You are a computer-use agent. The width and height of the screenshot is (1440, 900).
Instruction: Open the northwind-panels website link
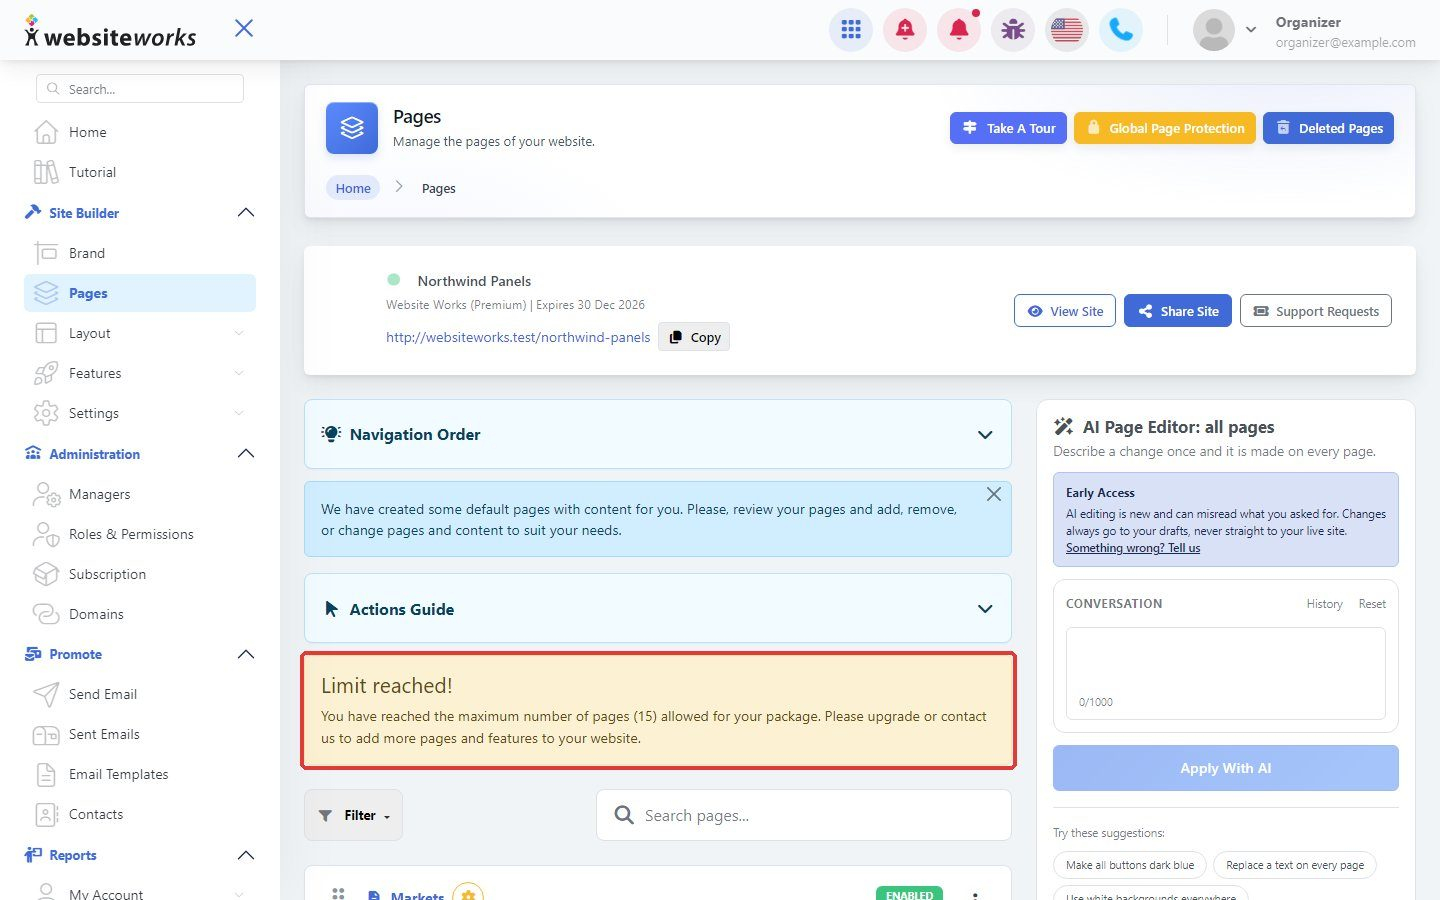(x=518, y=337)
